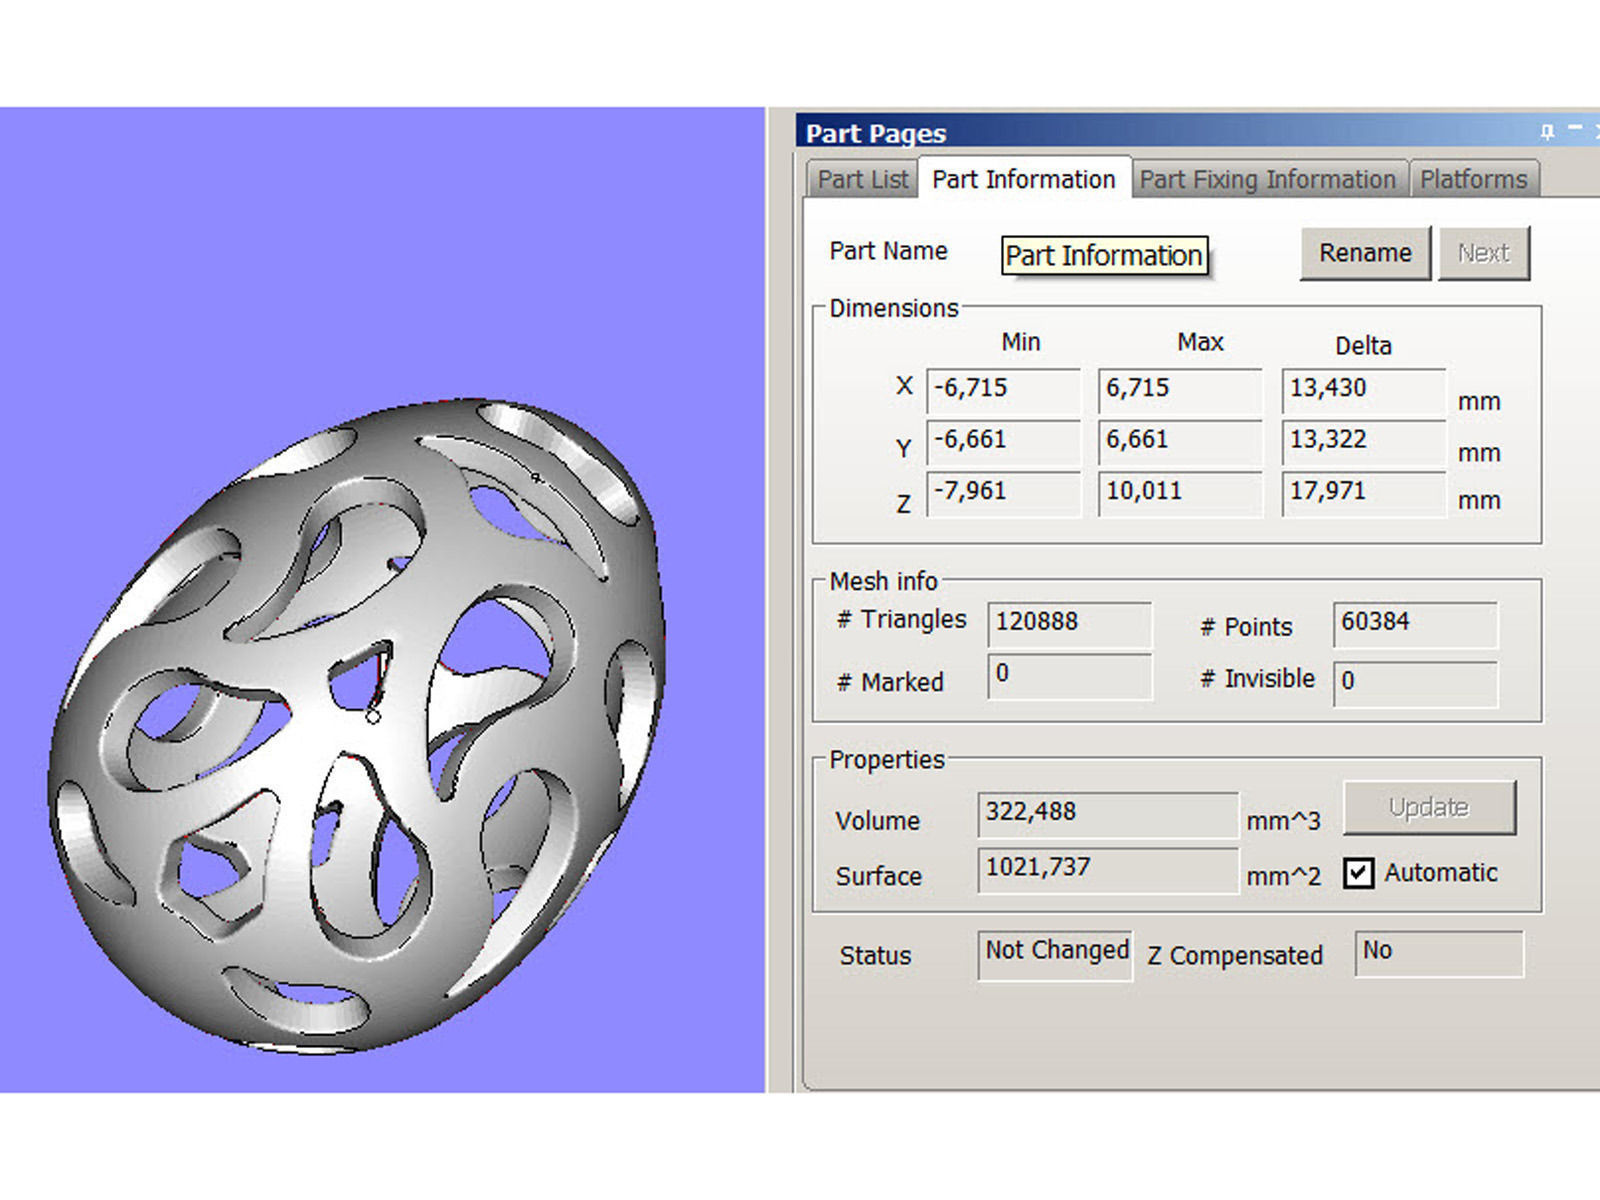1600x1200 pixels.
Task: Click the Rename button
Action: [1364, 253]
